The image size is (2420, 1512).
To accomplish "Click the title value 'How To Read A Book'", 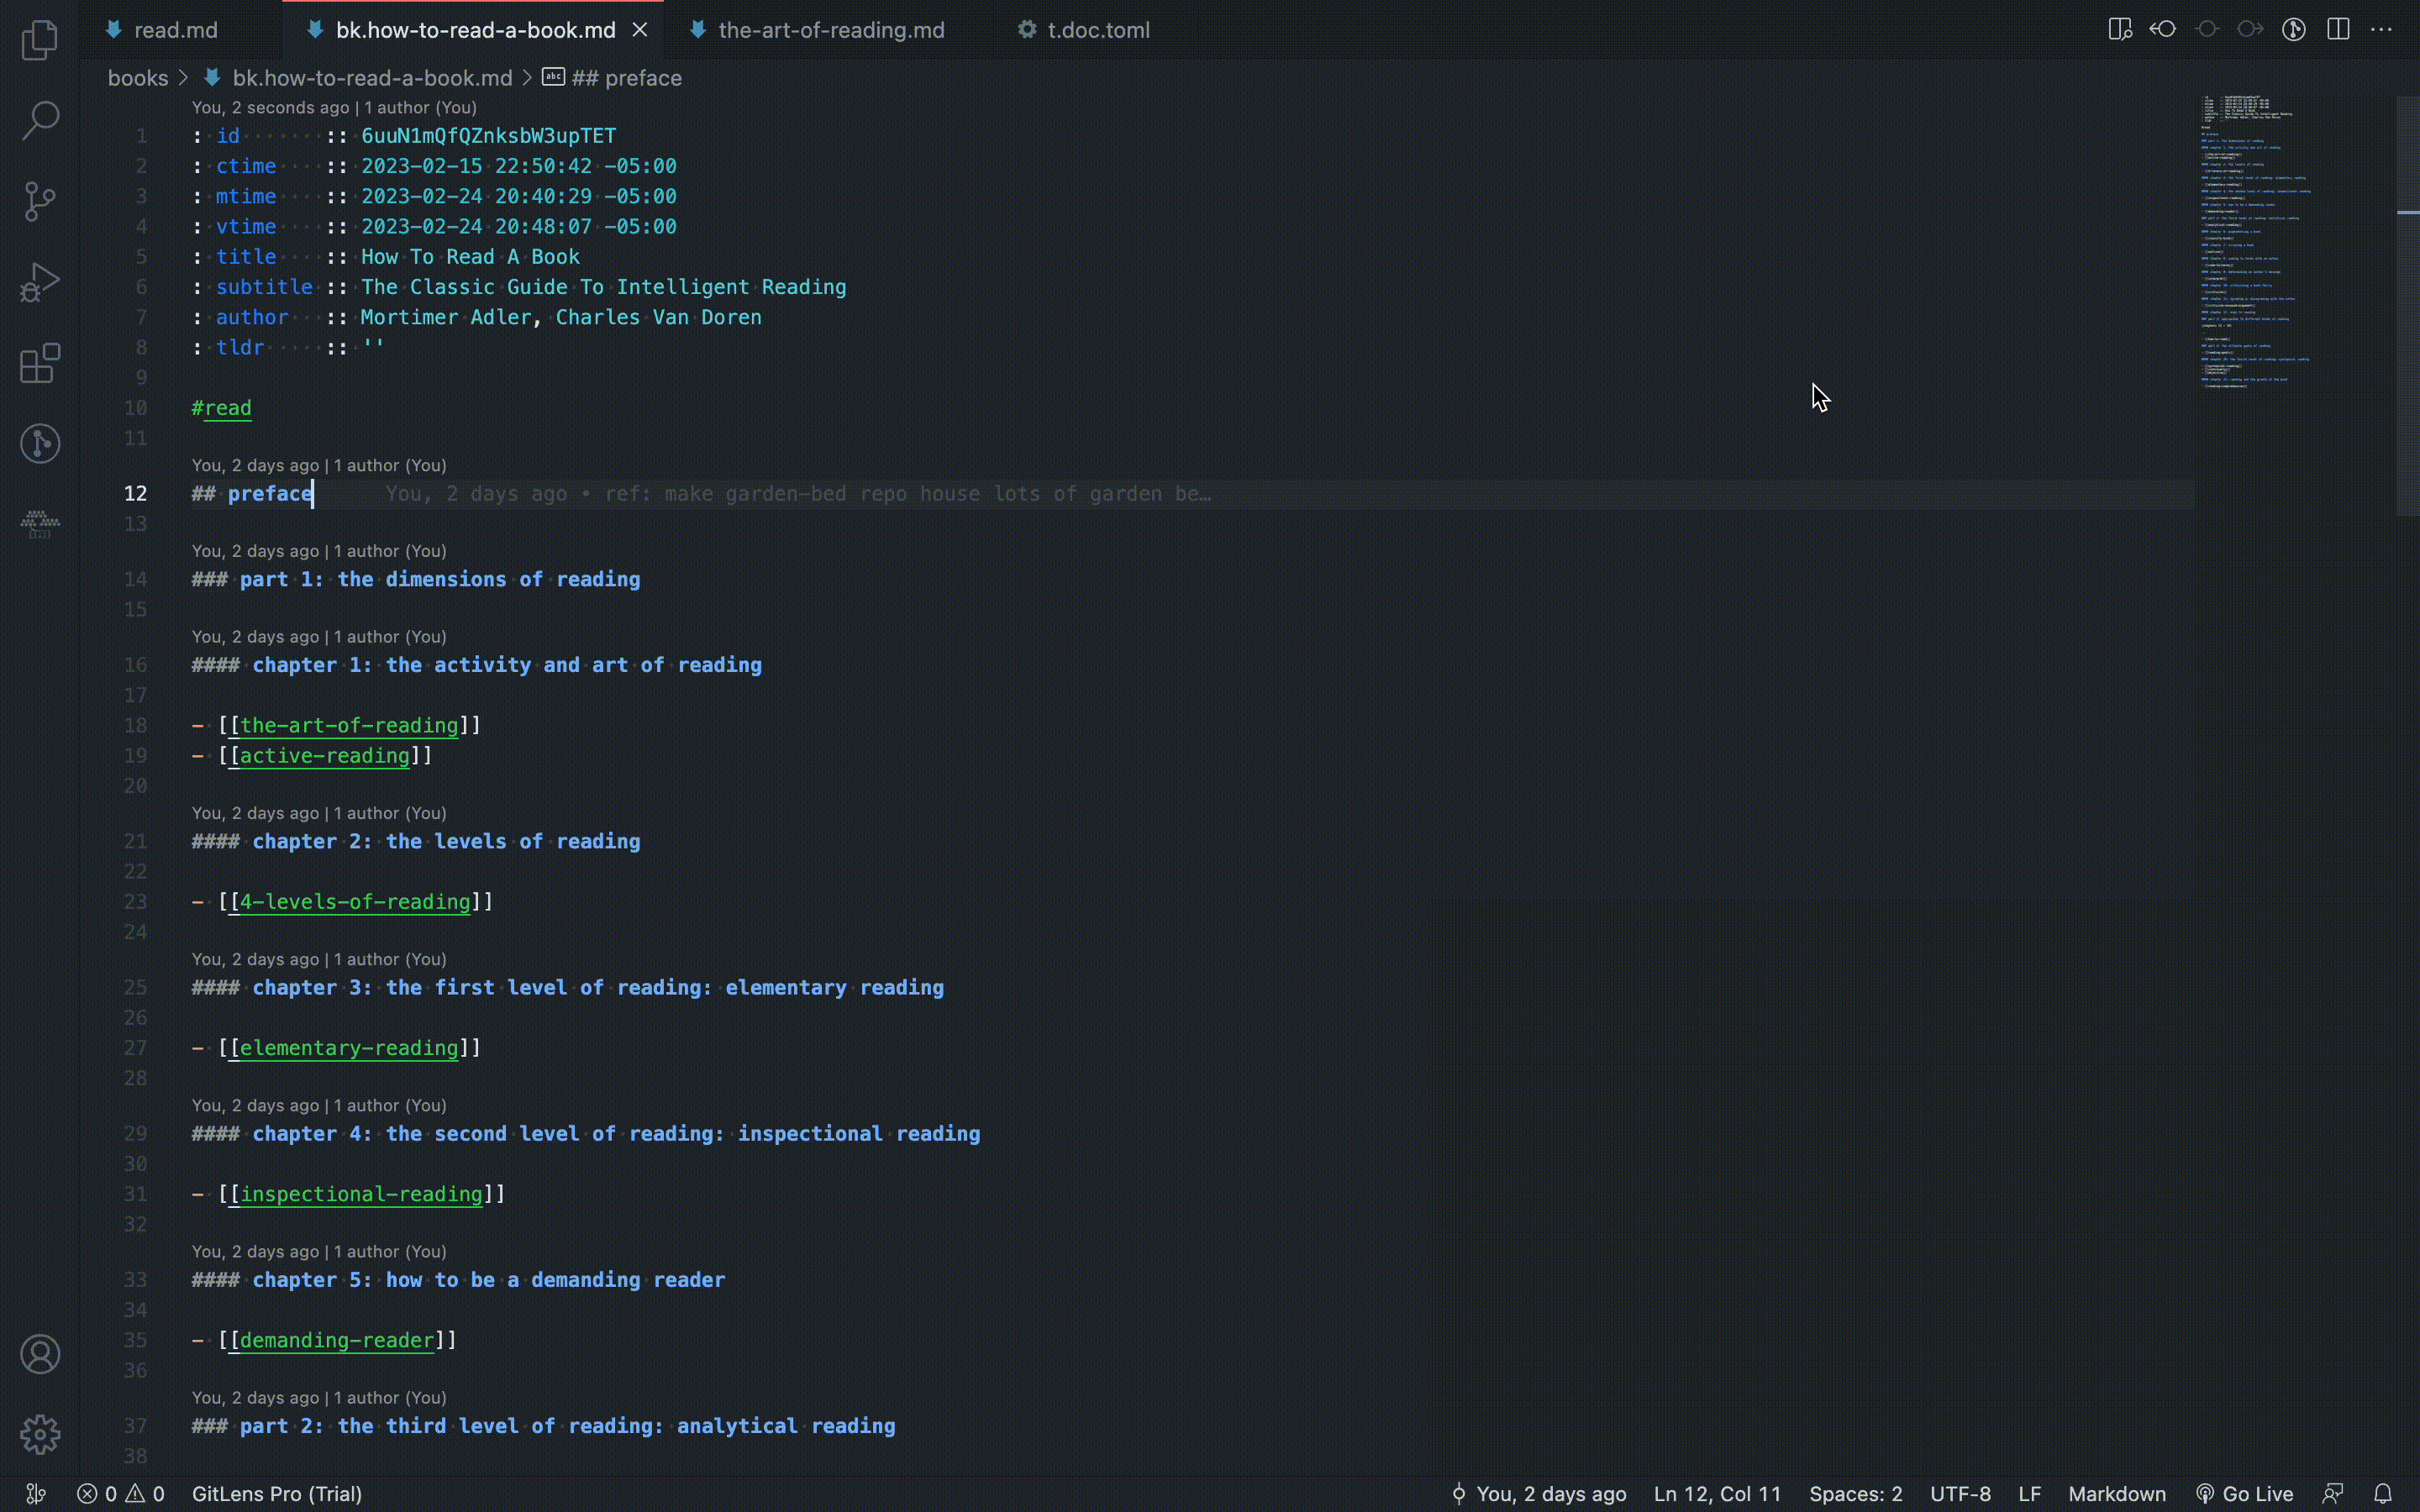I will [470, 257].
